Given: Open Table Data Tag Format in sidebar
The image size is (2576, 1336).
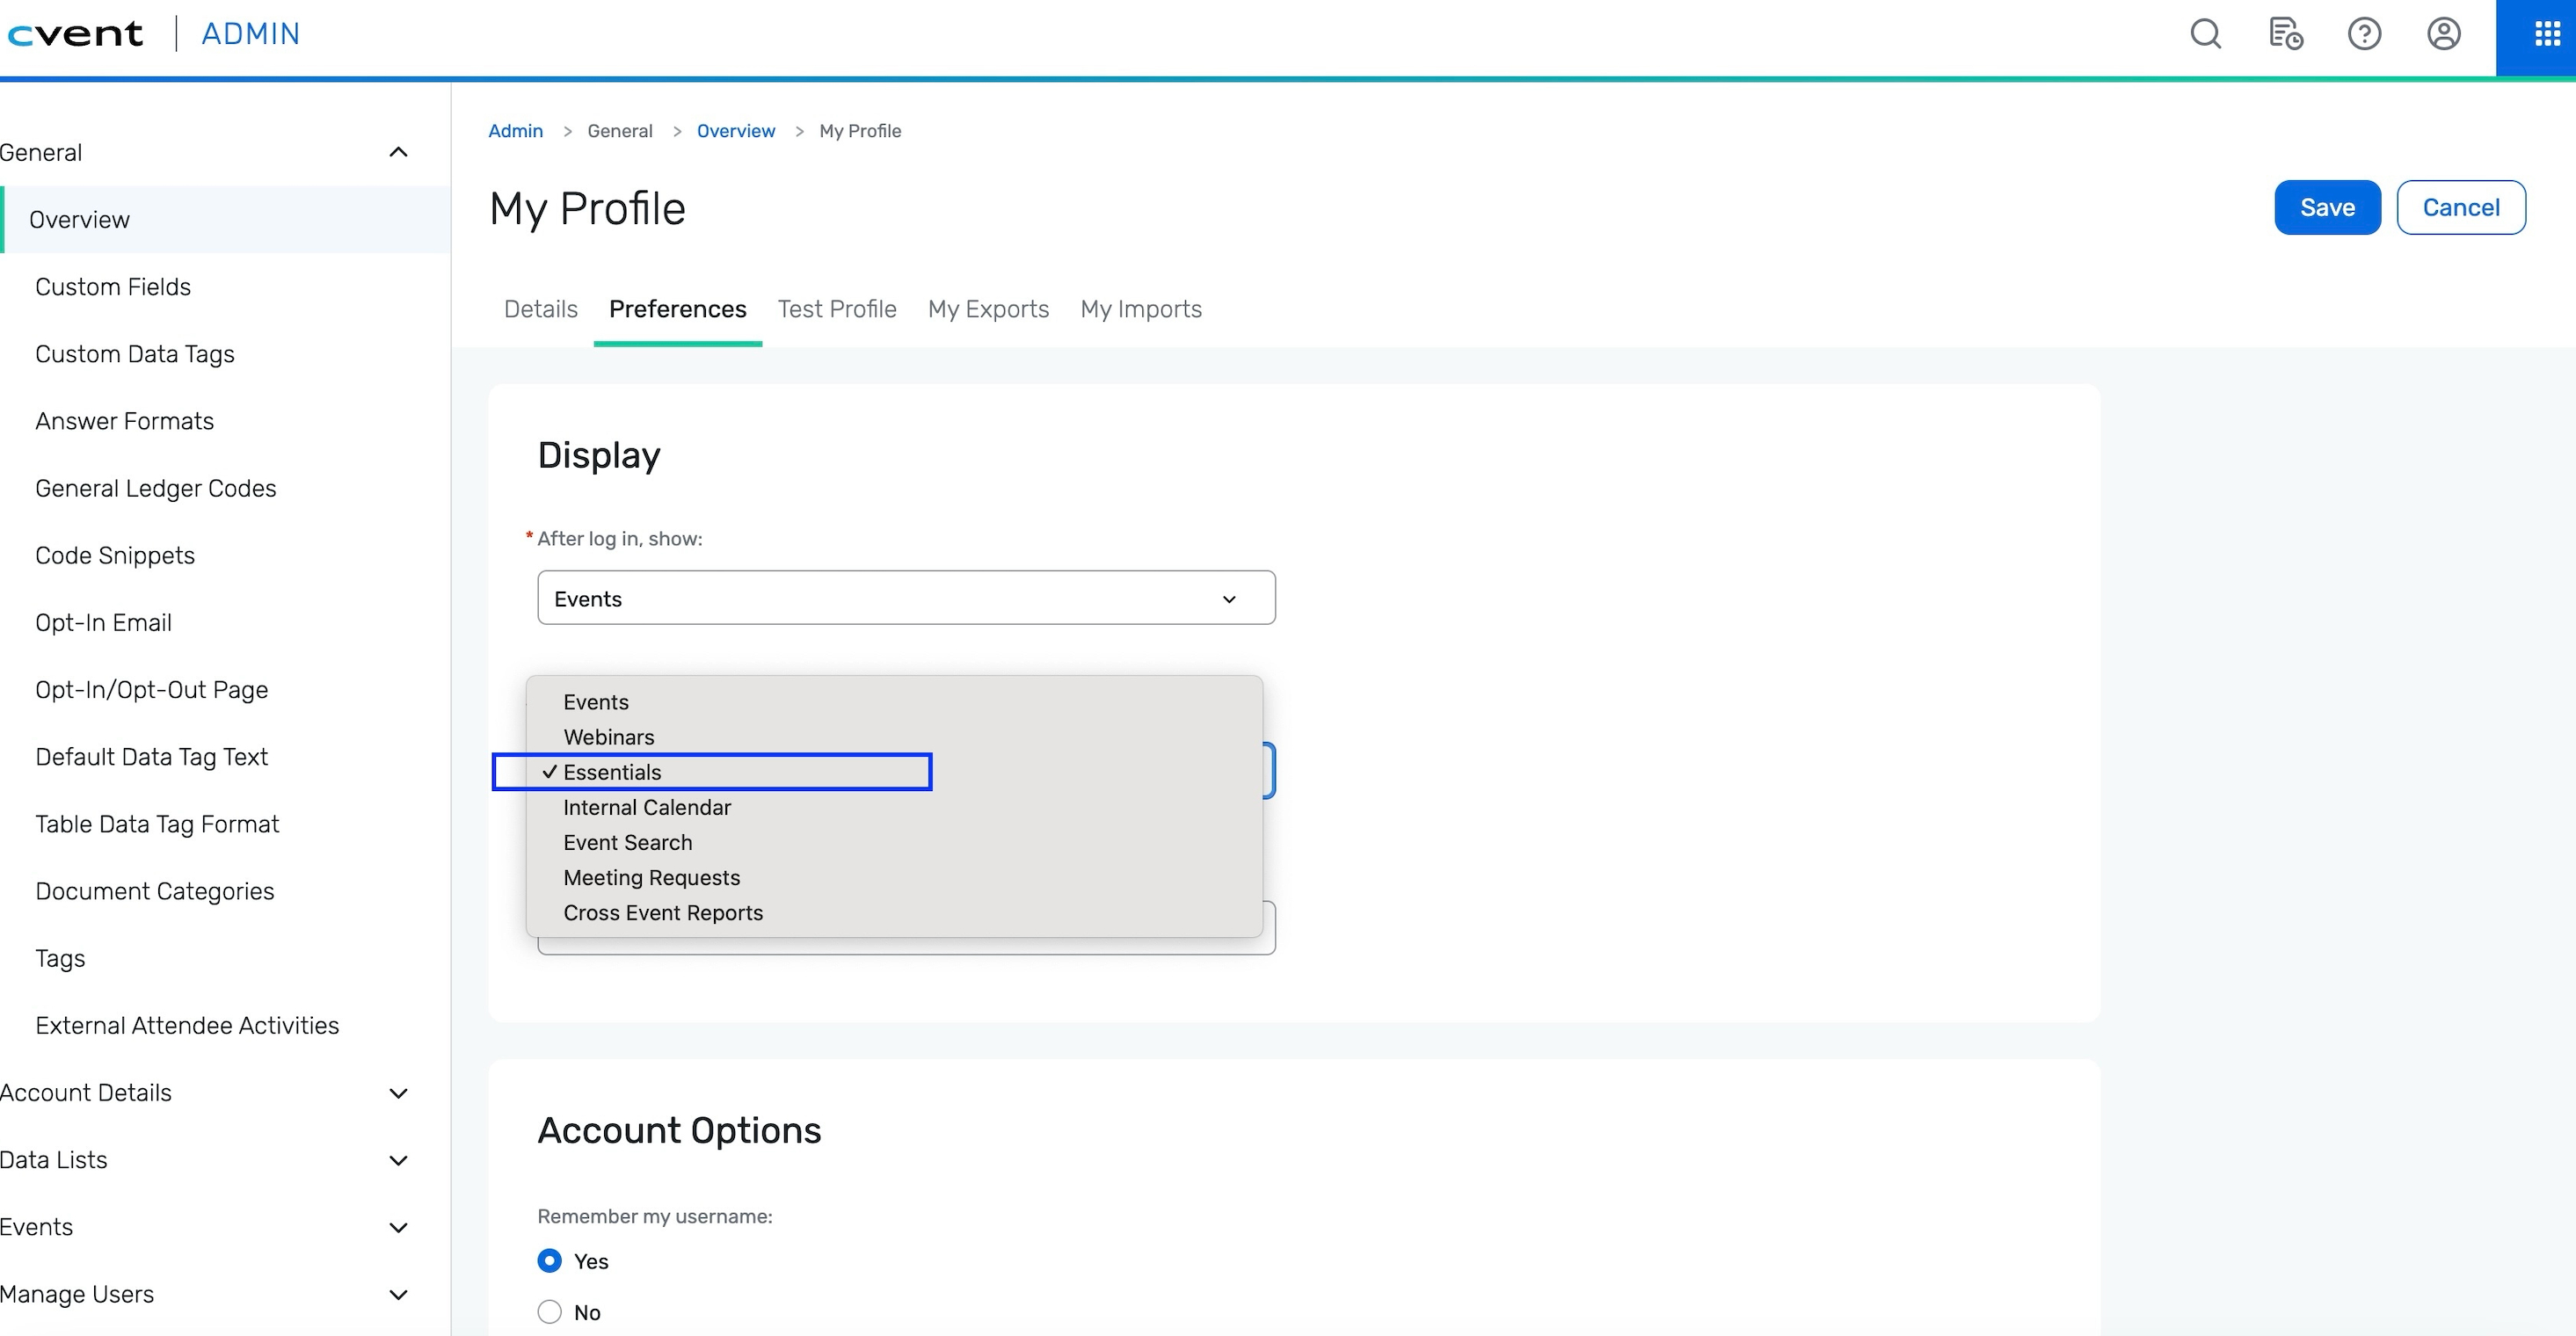Looking at the screenshot, I should click(x=157, y=824).
